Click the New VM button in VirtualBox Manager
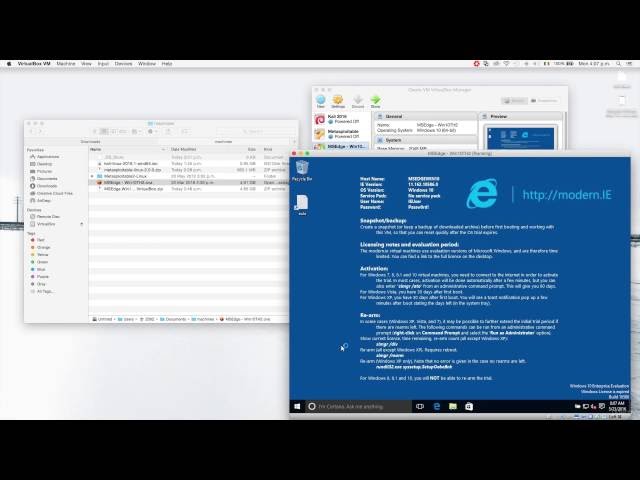Viewport: 640px width, 480px height. [x=321, y=100]
